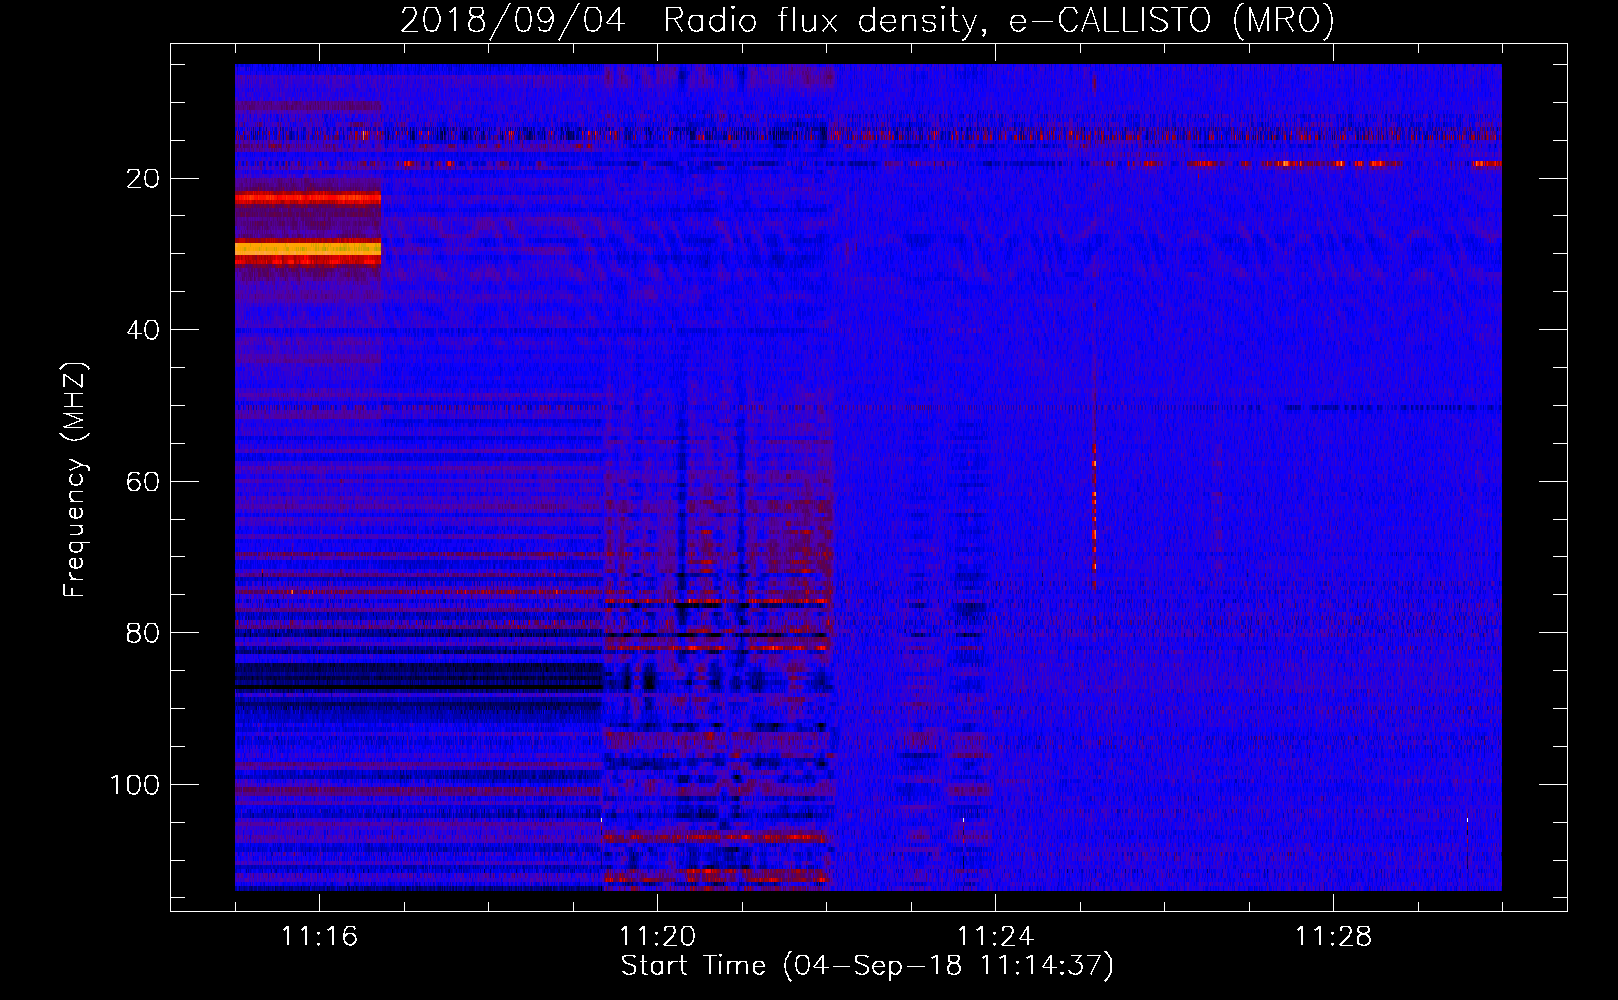
Task: Click the 11:24 time tick label
Action: click(995, 937)
